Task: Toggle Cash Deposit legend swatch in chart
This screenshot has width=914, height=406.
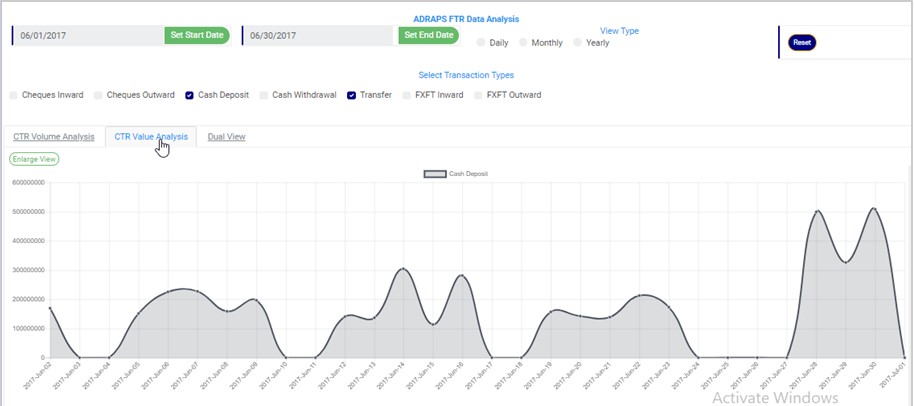Action: pyautogui.click(x=434, y=174)
